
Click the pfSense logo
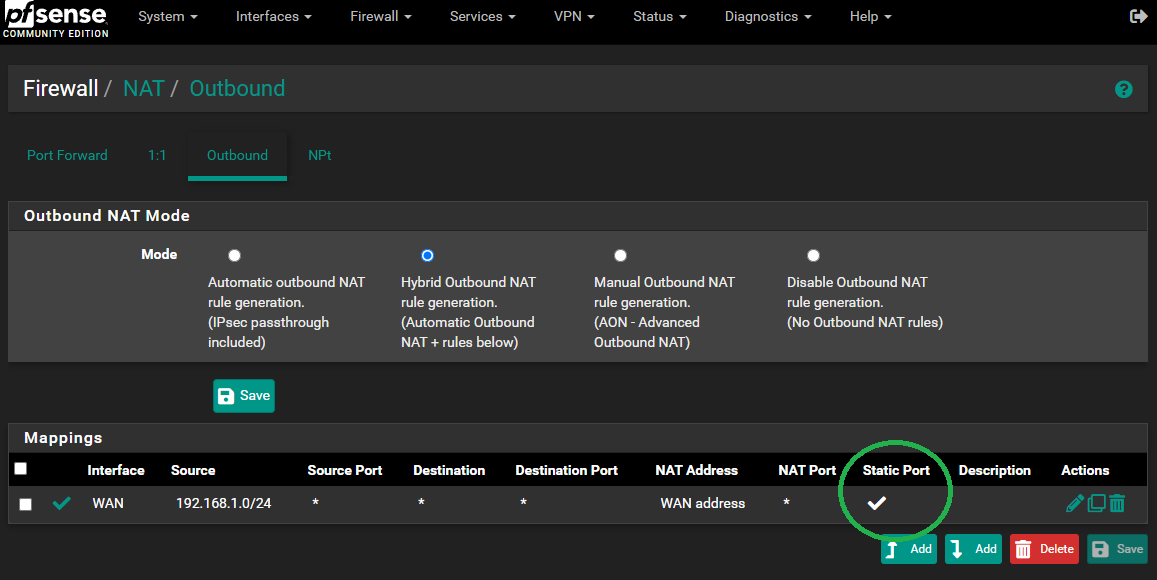tap(55, 20)
